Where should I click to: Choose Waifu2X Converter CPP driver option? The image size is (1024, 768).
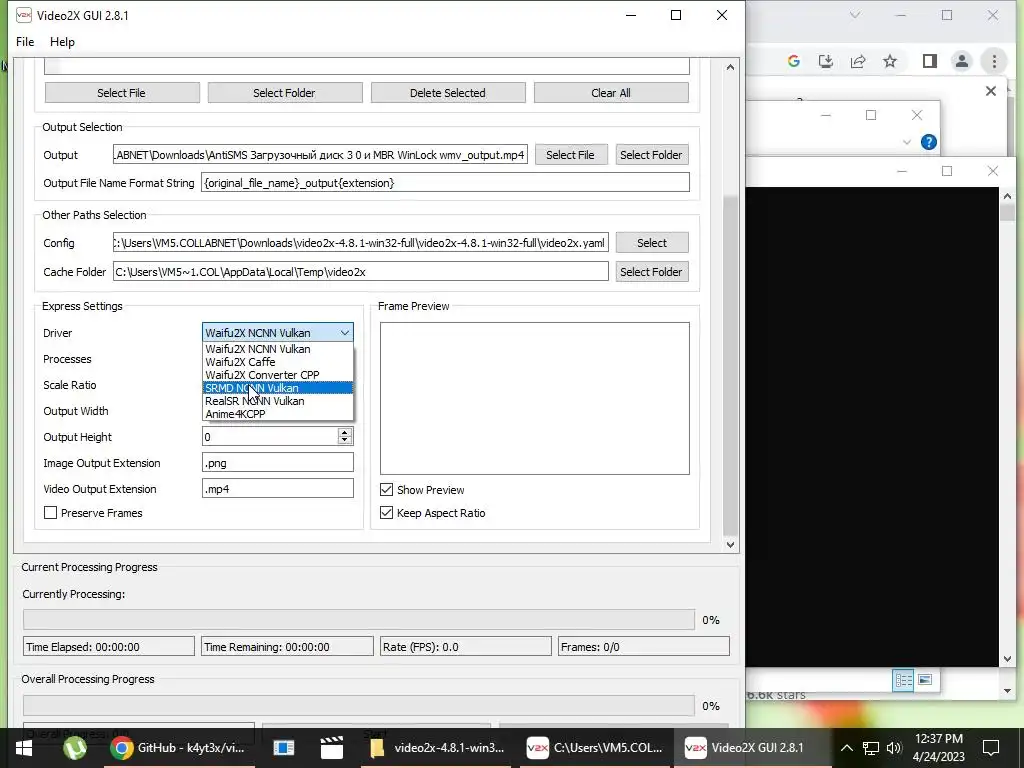point(278,375)
